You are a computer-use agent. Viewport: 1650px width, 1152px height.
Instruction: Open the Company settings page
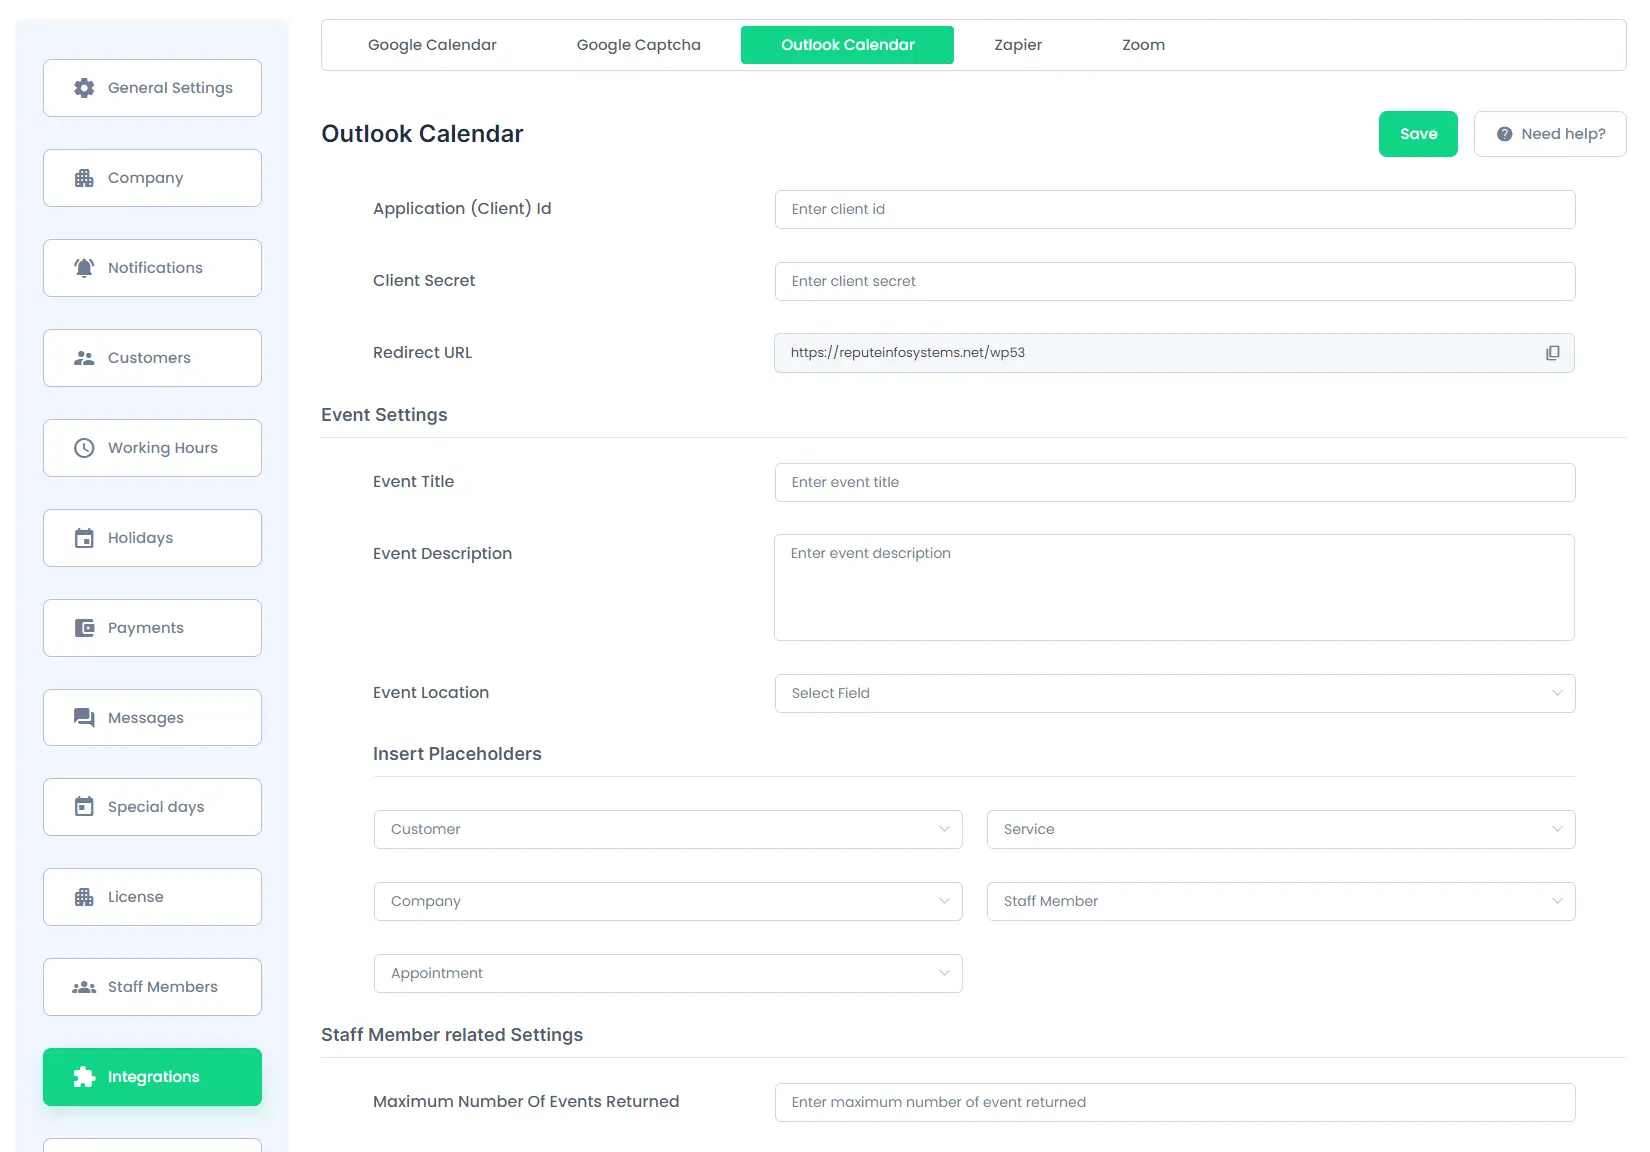coord(152,178)
